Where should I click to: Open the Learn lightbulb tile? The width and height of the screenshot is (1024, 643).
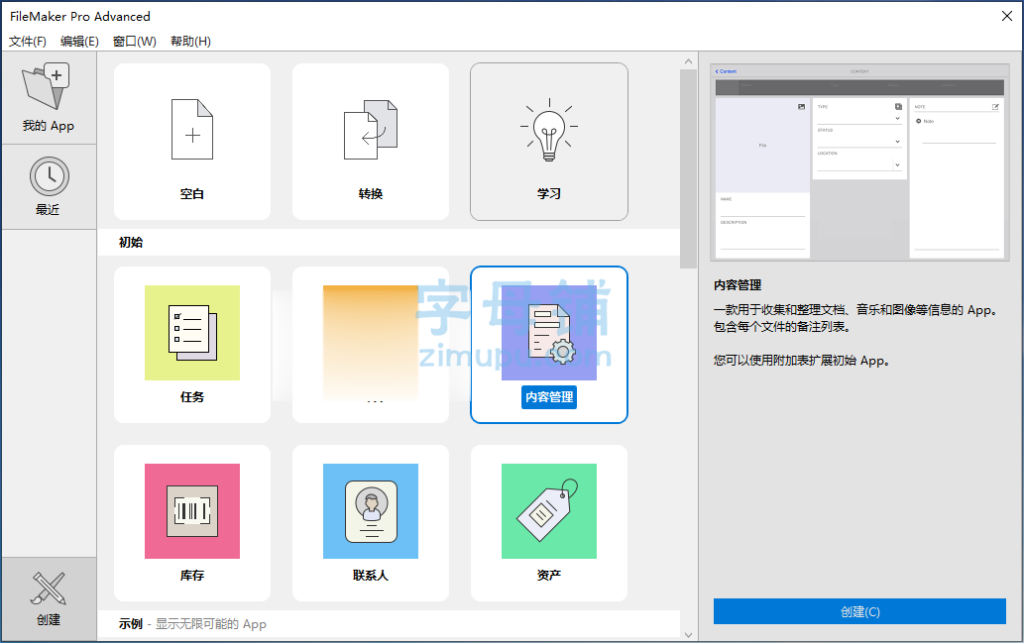549,141
